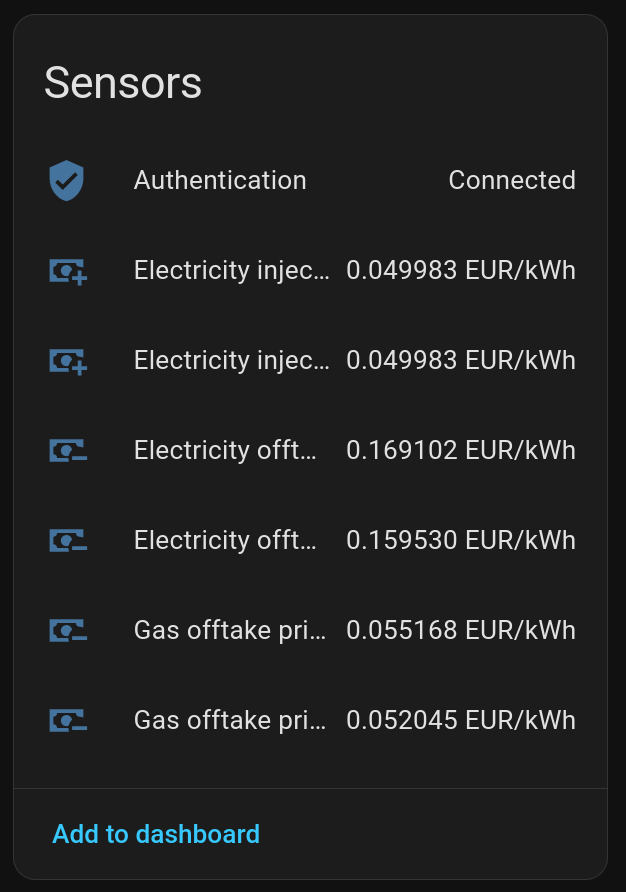The height and width of the screenshot is (892, 626).
Task: Click the 0.159530 EUR/kWh value
Action: pyautogui.click(x=461, y=541)
